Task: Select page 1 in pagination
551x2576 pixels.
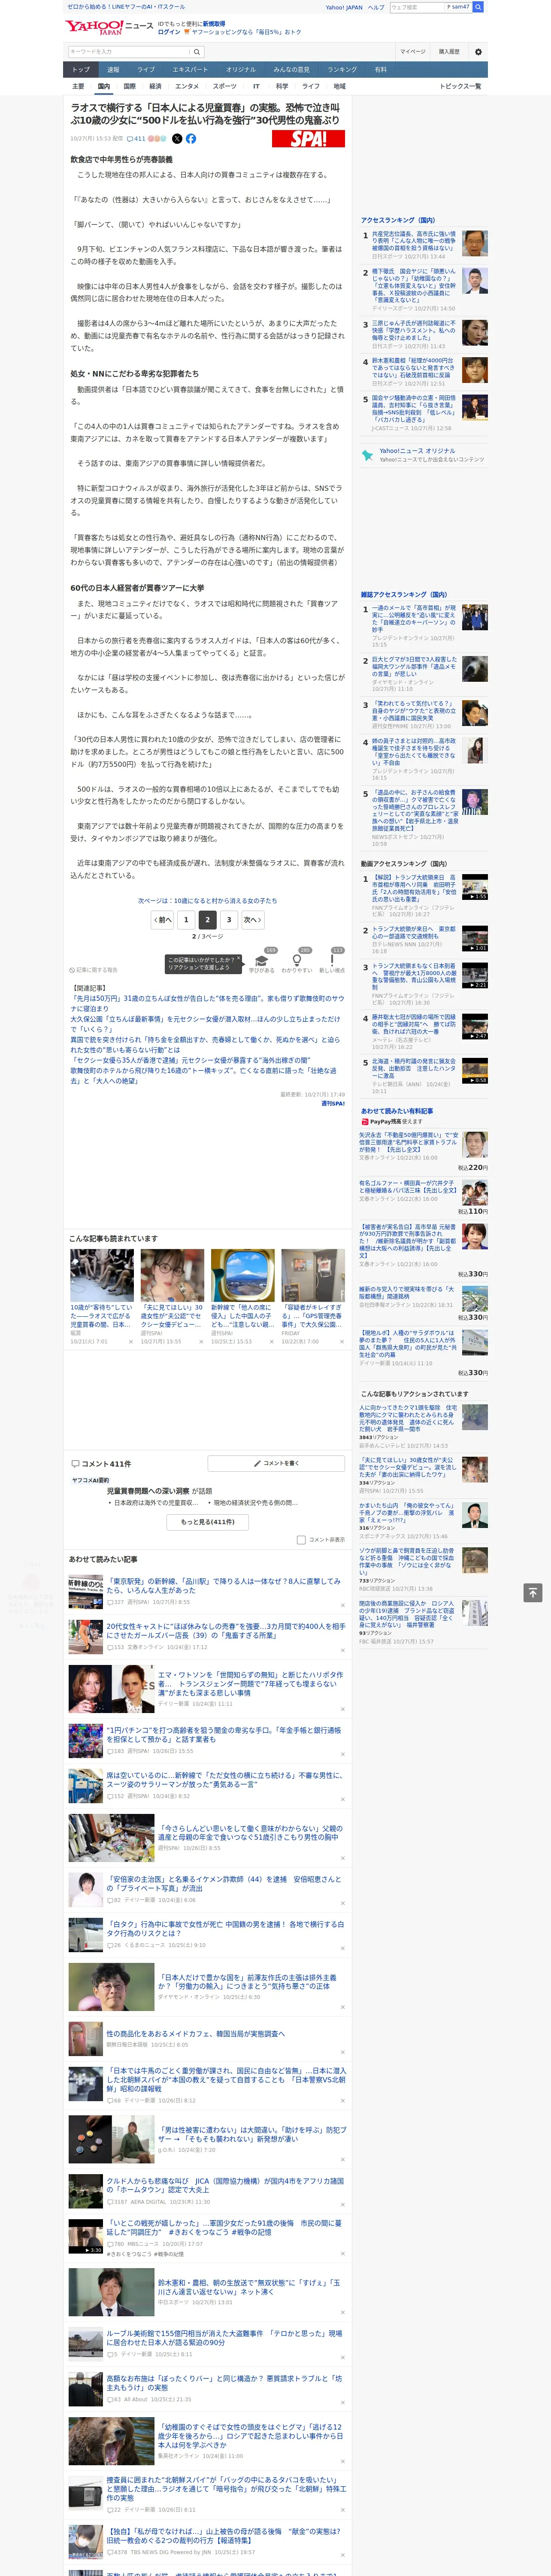Action: 186,920
